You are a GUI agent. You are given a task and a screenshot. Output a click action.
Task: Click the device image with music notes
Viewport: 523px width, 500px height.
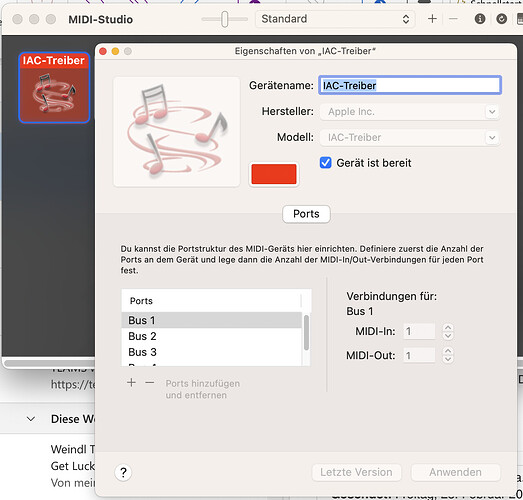(x=176, y=132)
